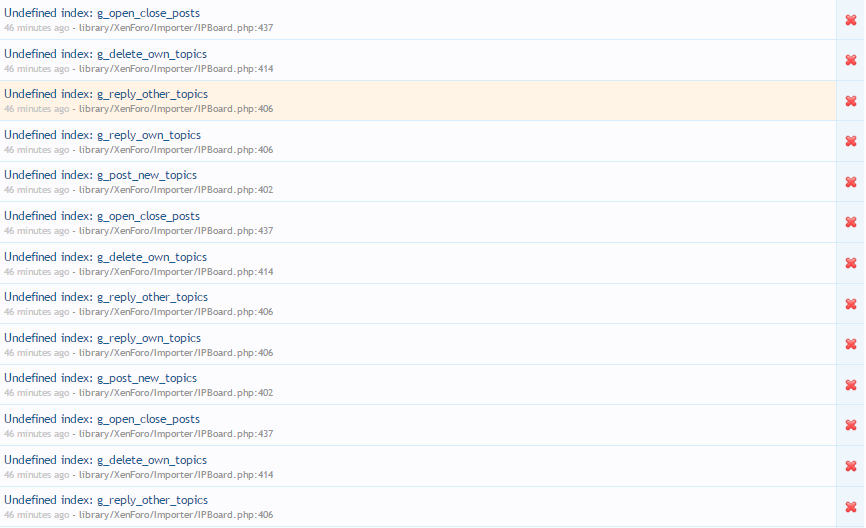Screen dimensions: 866x528
Task: Delete the topmost g_open_close_posts error entry
Action: [x=851, y=20]
